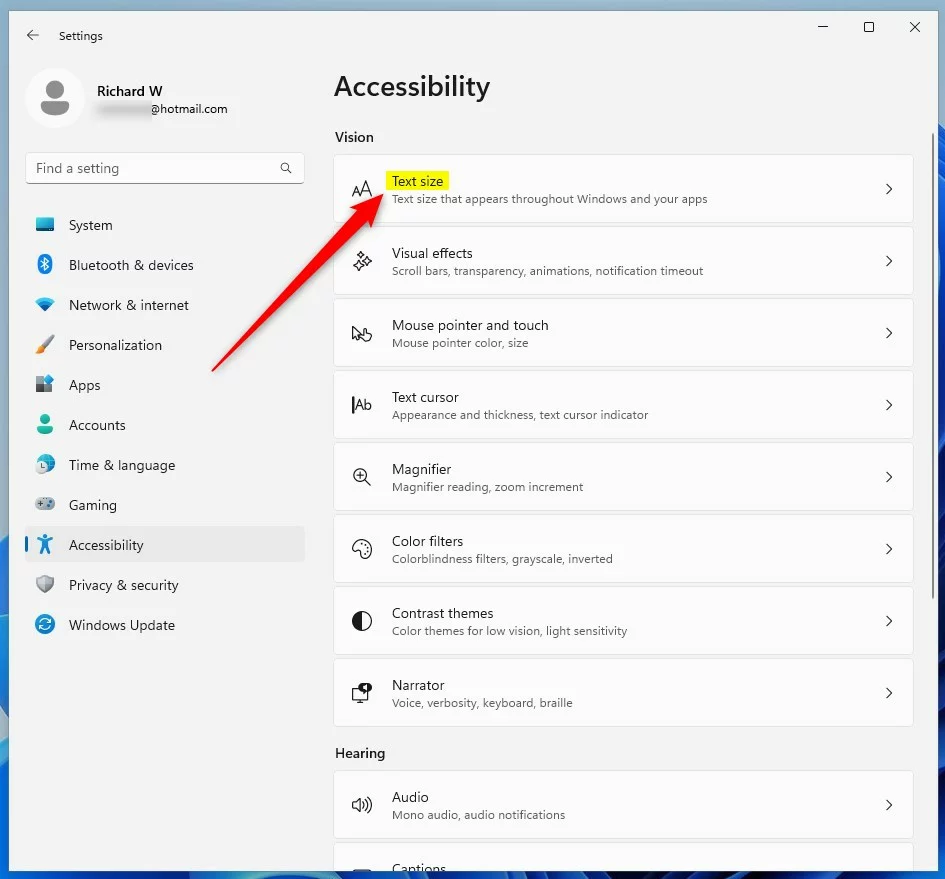Go to Windows Update in sidebar

[121, 625]
